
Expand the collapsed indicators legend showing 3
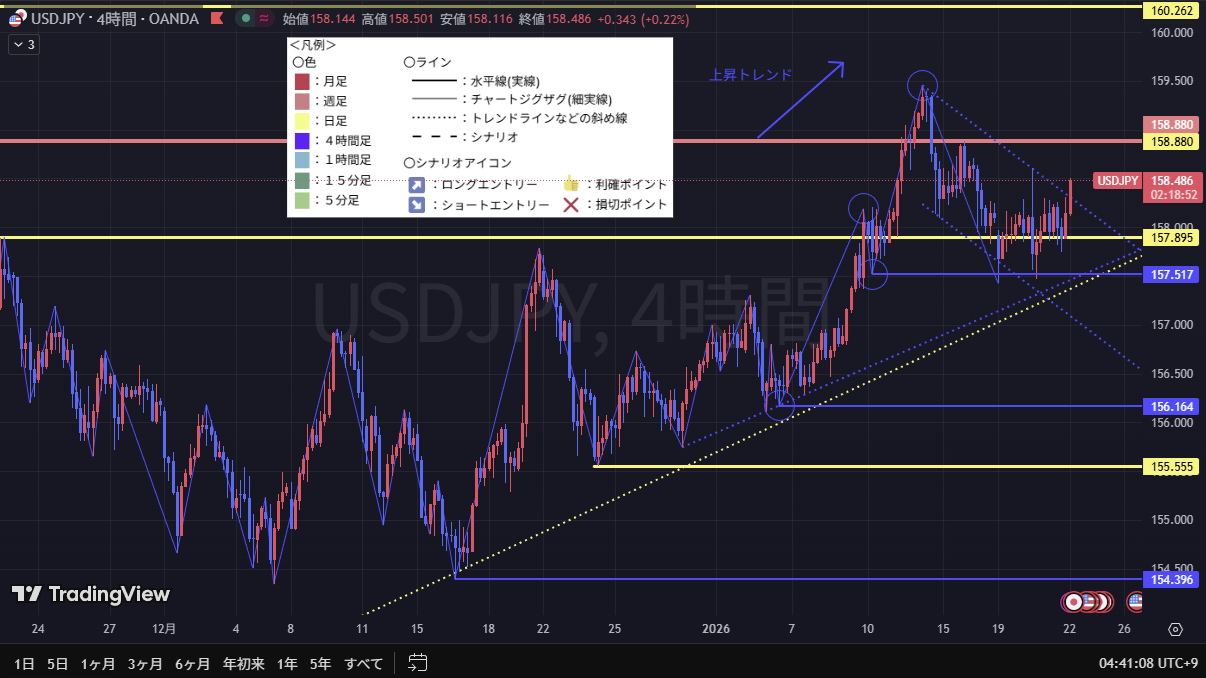click(23, 44)
